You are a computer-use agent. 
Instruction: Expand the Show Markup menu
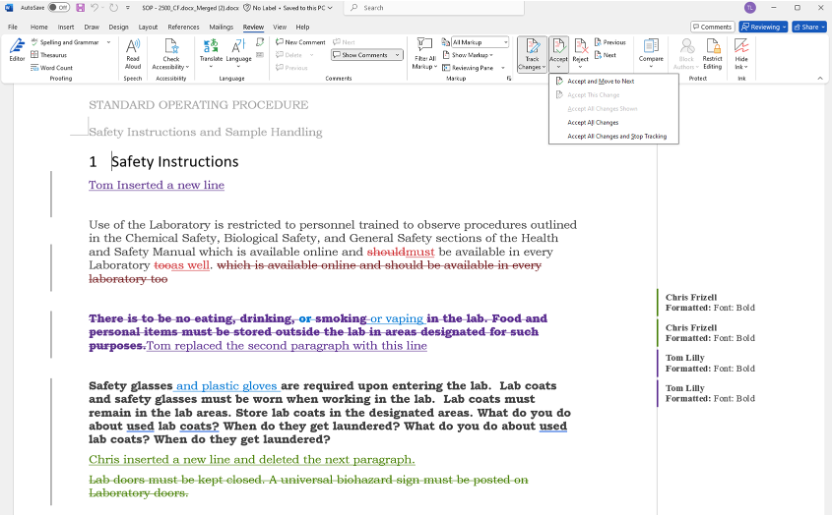(x=467, y=55)
